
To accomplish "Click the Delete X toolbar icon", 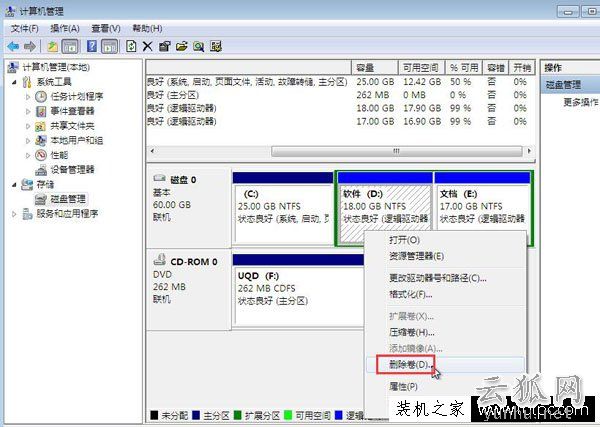I will (147, 47).
